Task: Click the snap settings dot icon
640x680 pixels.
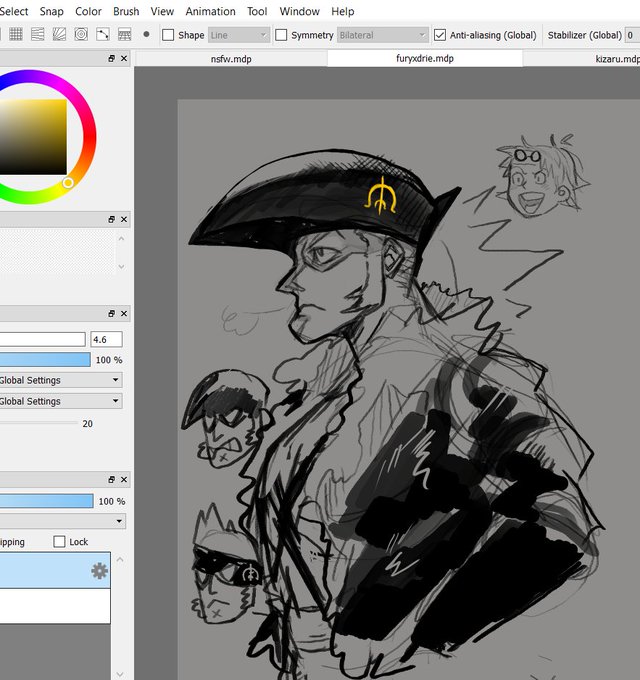Action: click(146, 34)
